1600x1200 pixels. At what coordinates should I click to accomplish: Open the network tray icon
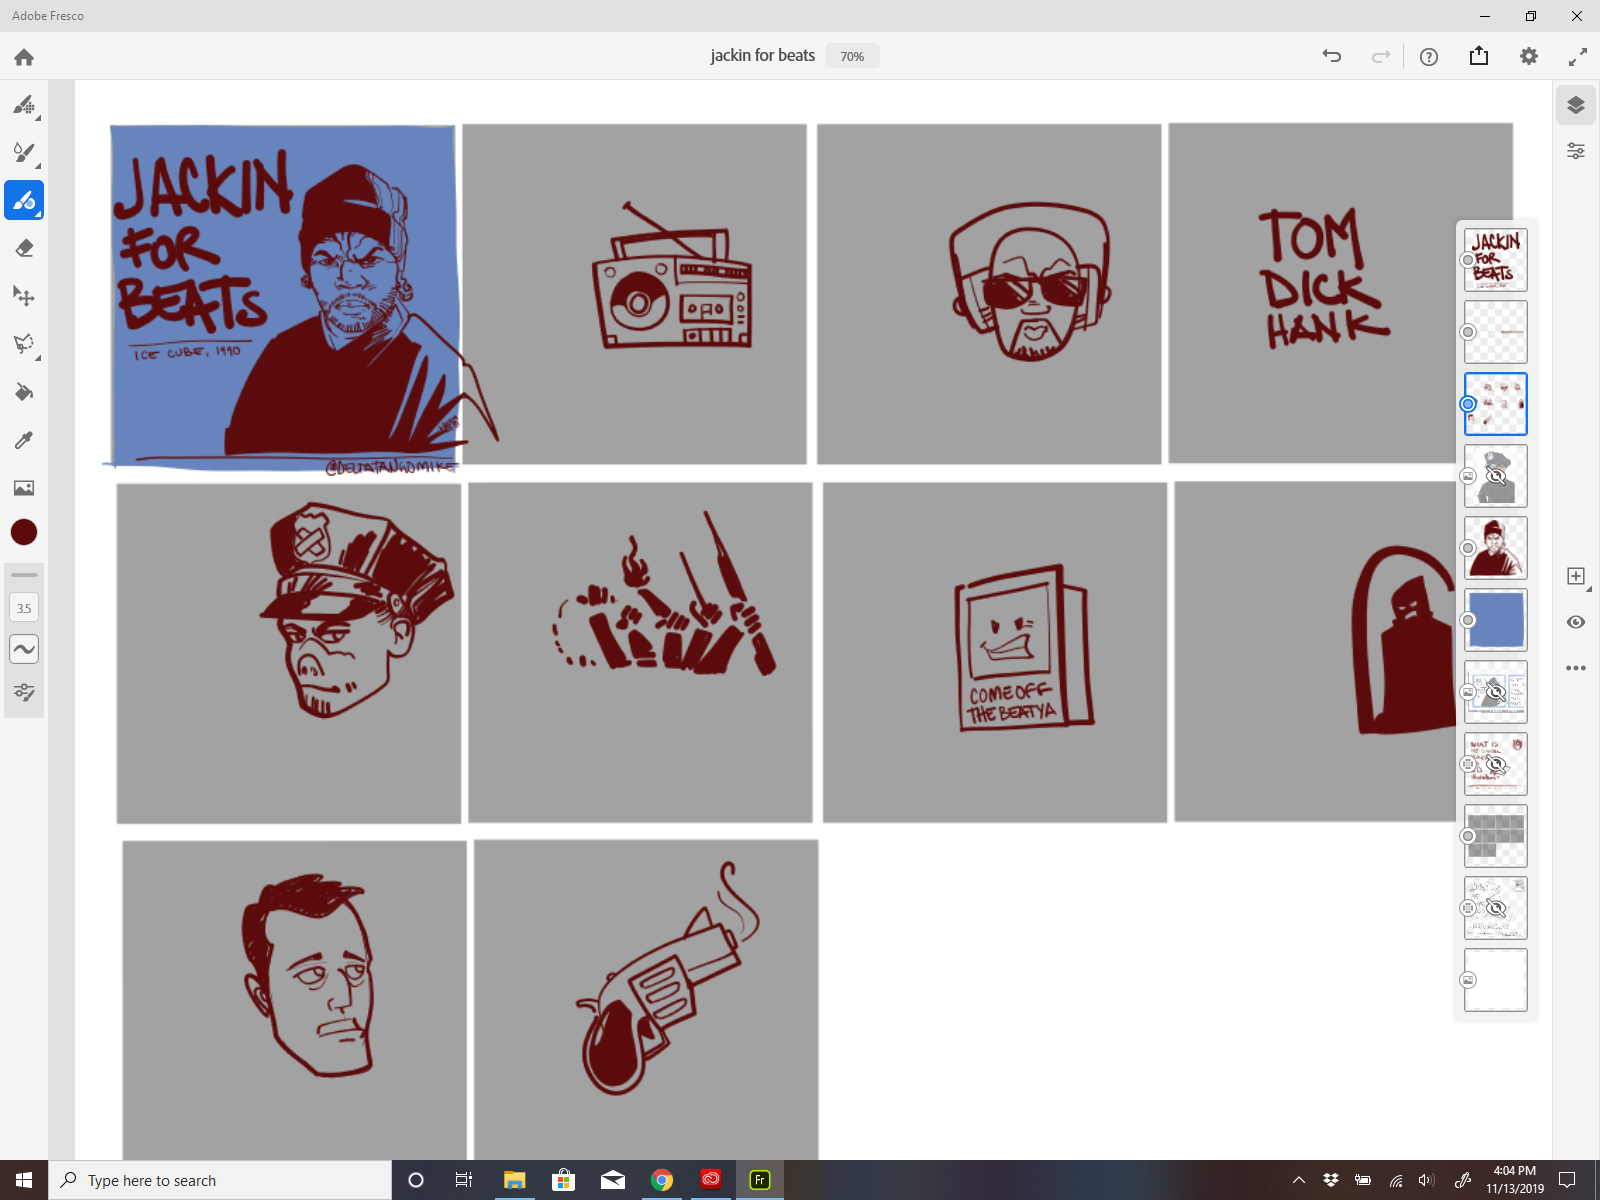(1396, 1180)
